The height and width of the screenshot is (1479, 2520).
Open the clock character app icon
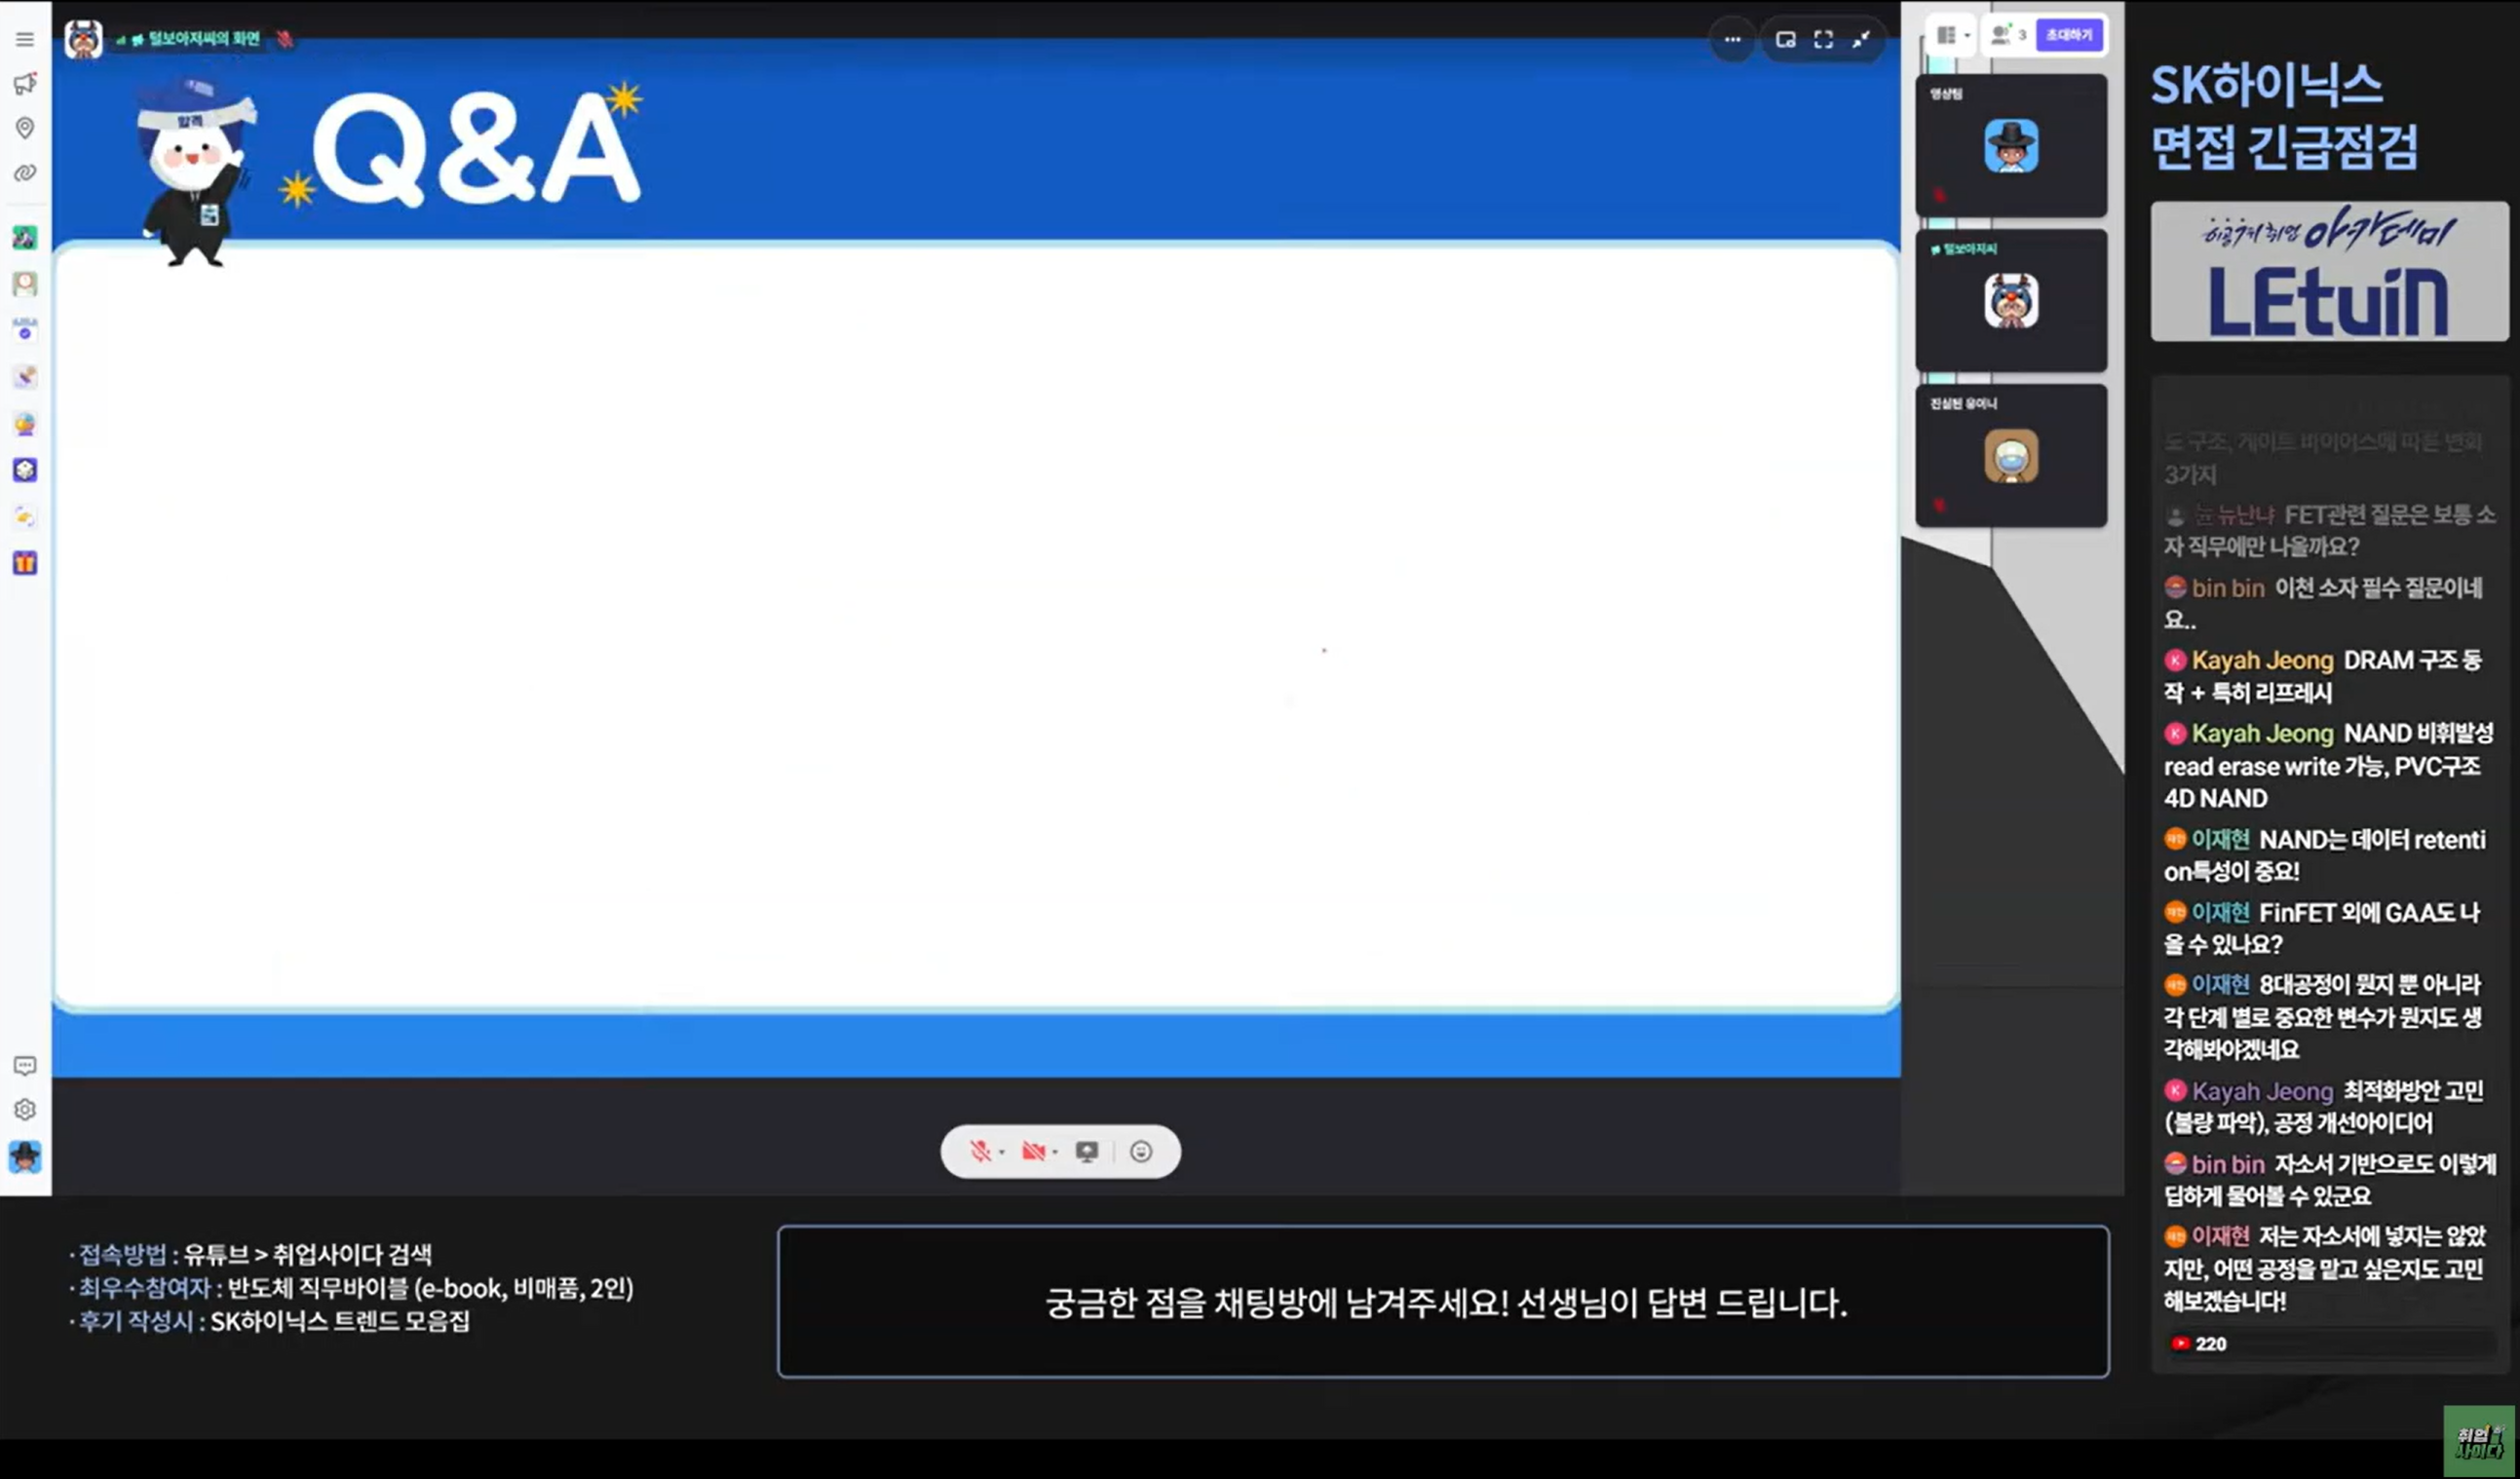[25, 284]
